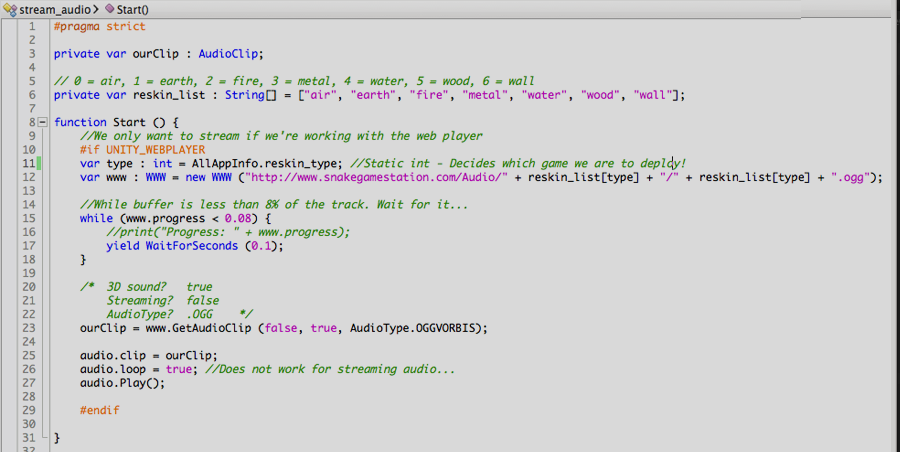The width and height of the screenshot is (900, 452).
Task: Click the breadcrumb chevron after stream_audio
Action: tap(98, 8)
